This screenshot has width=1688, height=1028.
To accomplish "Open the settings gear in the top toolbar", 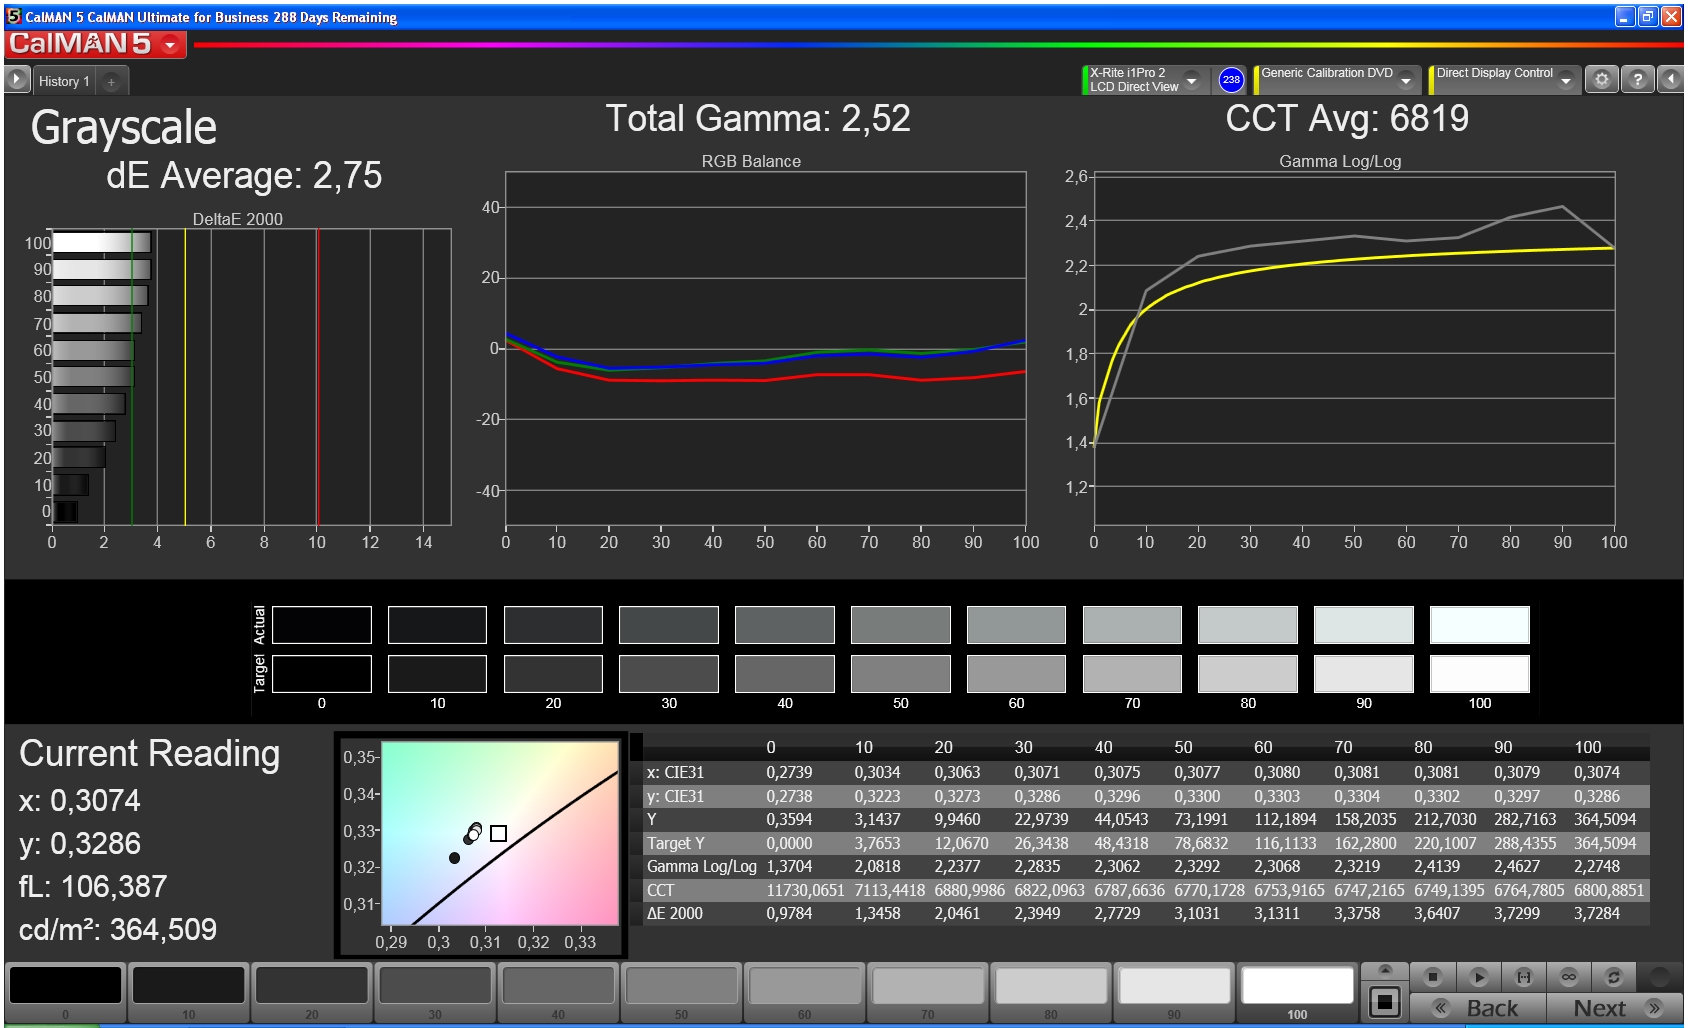I will click(1601, 80).
